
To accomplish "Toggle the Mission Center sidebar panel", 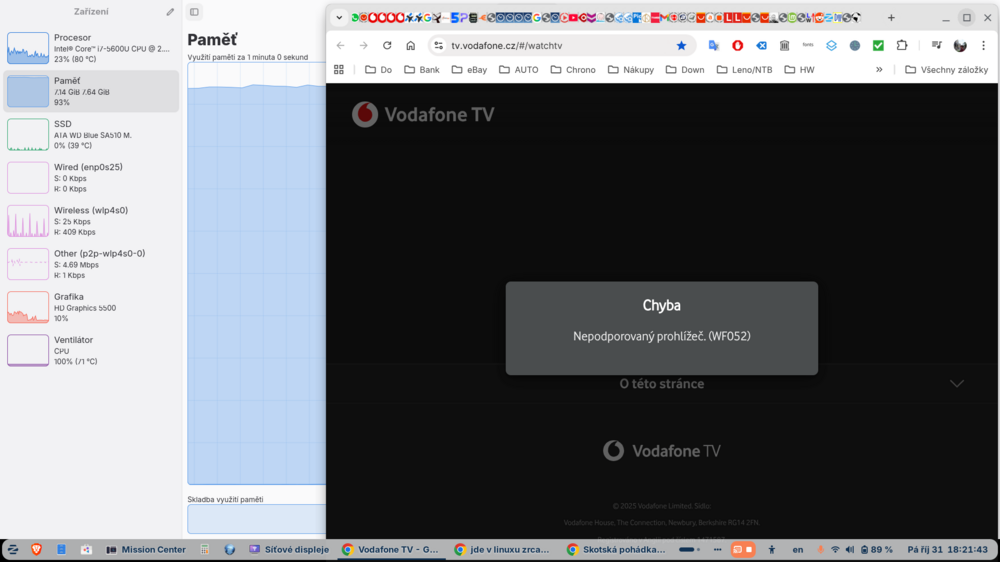I will pyautogui.click(x=194, y=12).
